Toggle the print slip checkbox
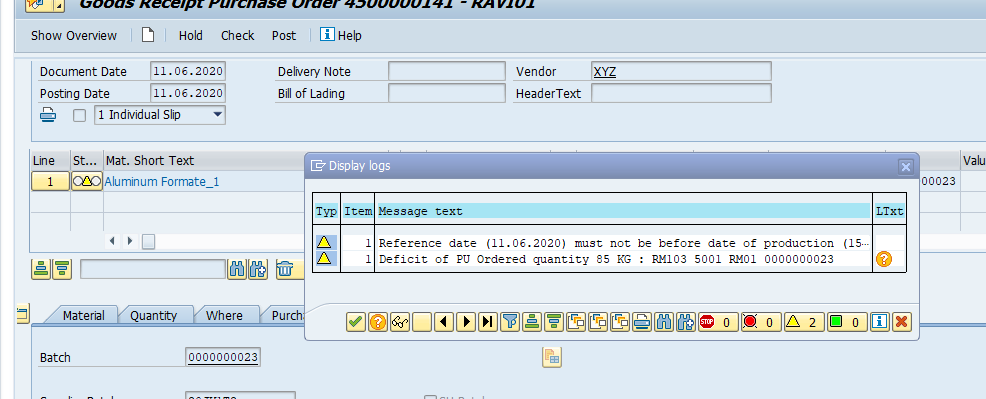 (79, 116)
